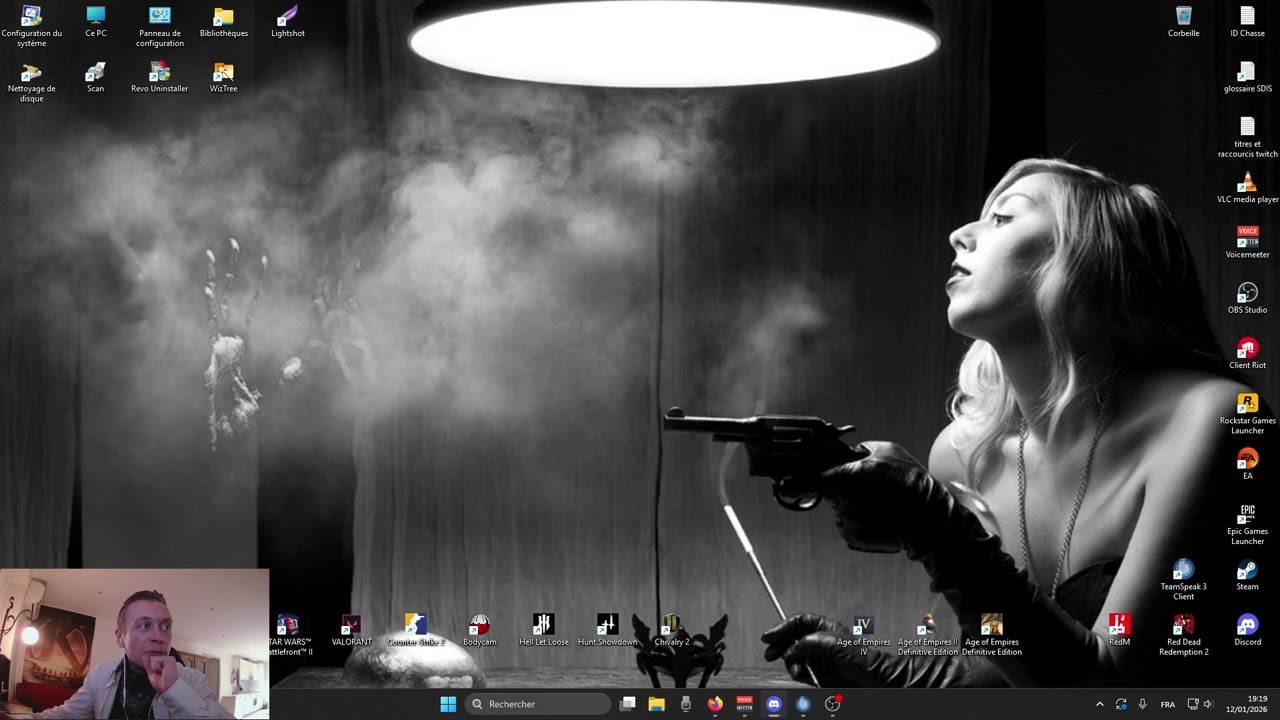Select the Revo Uninstaller icon

[160, 78]
